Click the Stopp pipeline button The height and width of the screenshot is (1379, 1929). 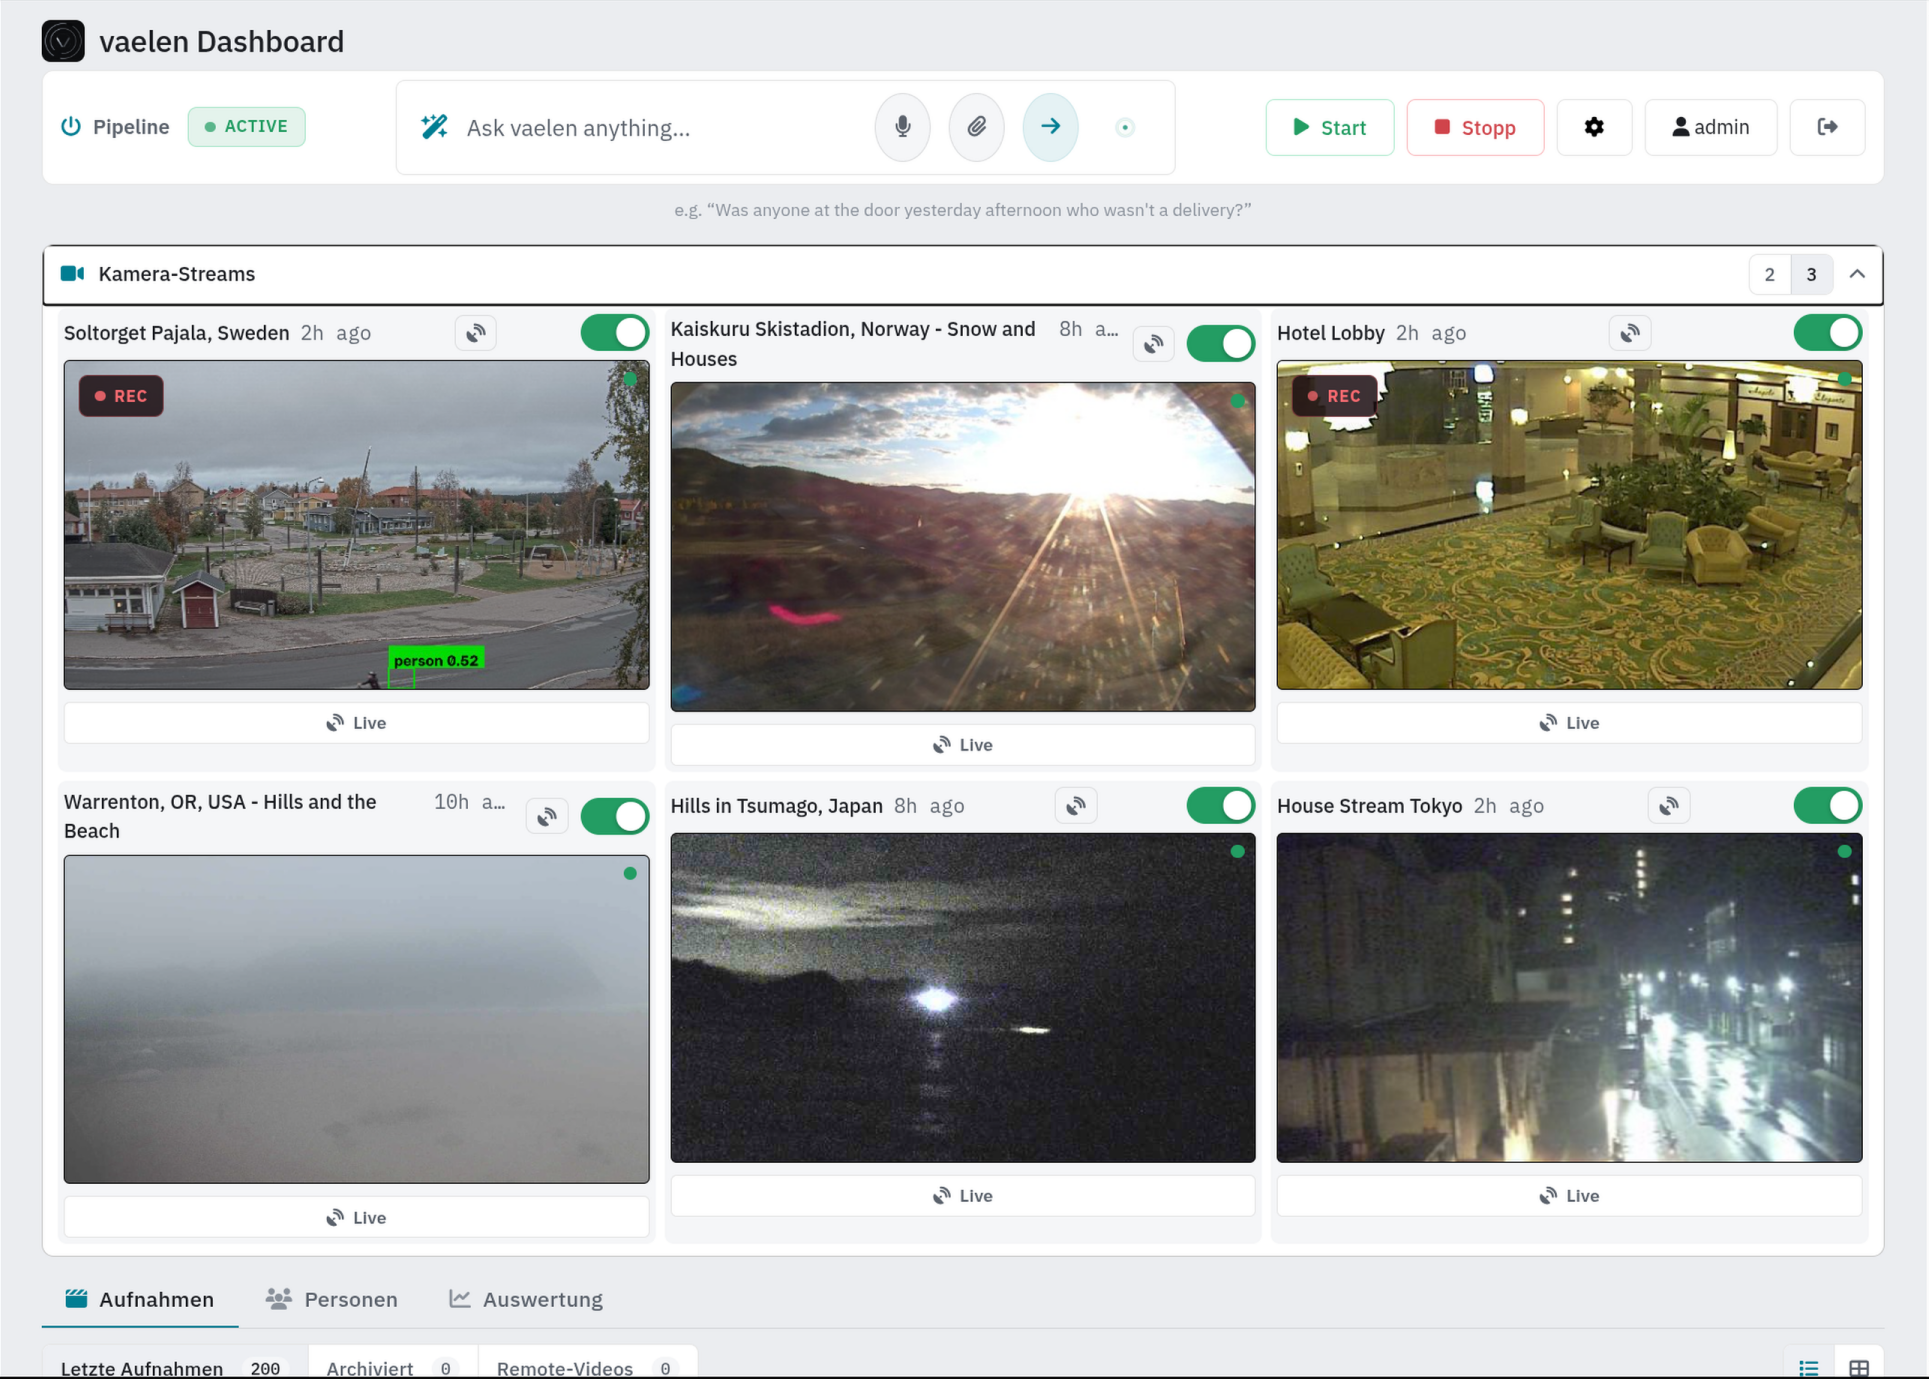point(1475,127)
